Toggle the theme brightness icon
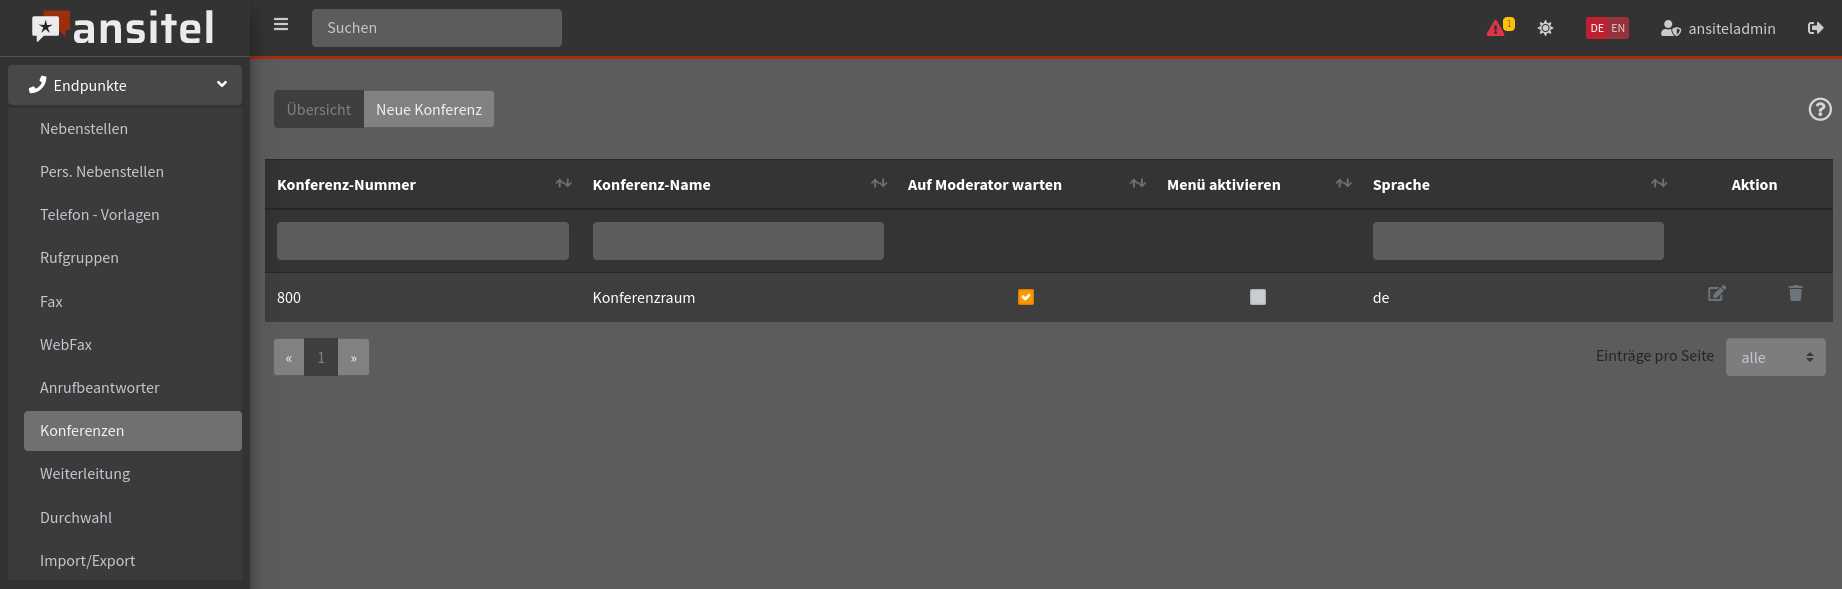Screen dimensions: 1842x589 [1545, 28]
